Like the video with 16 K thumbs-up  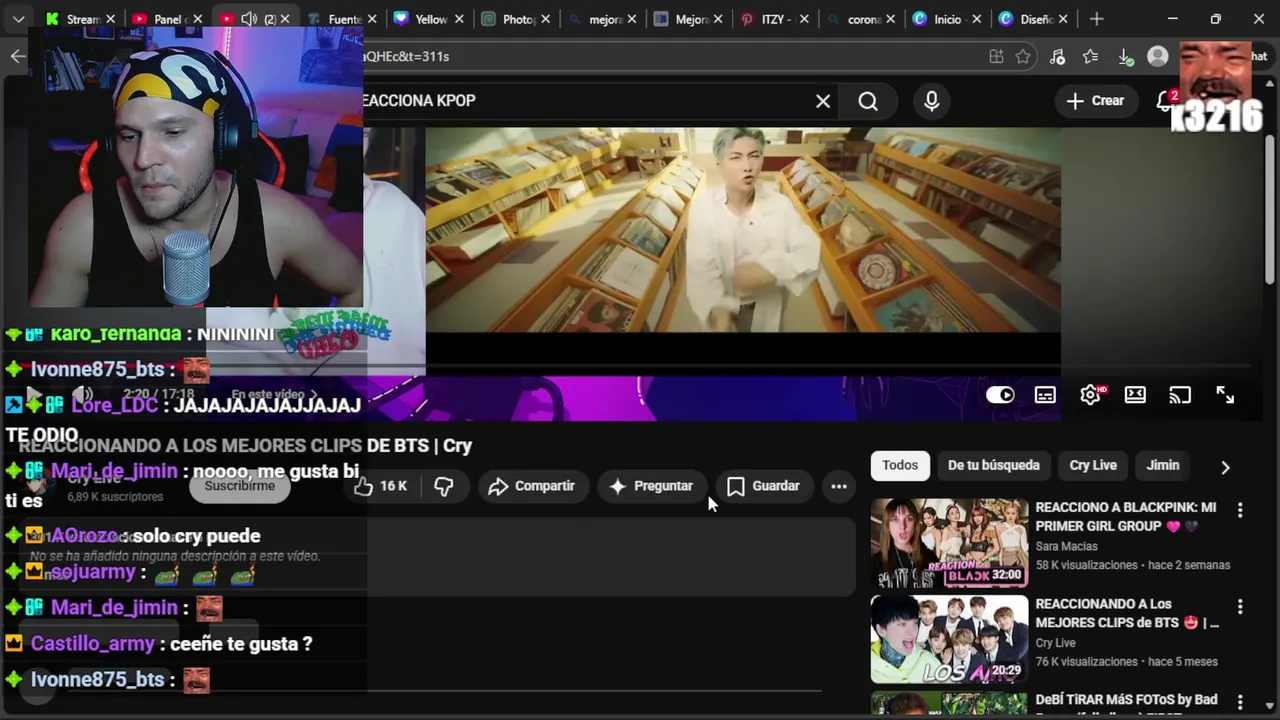[x=379, y=486]
